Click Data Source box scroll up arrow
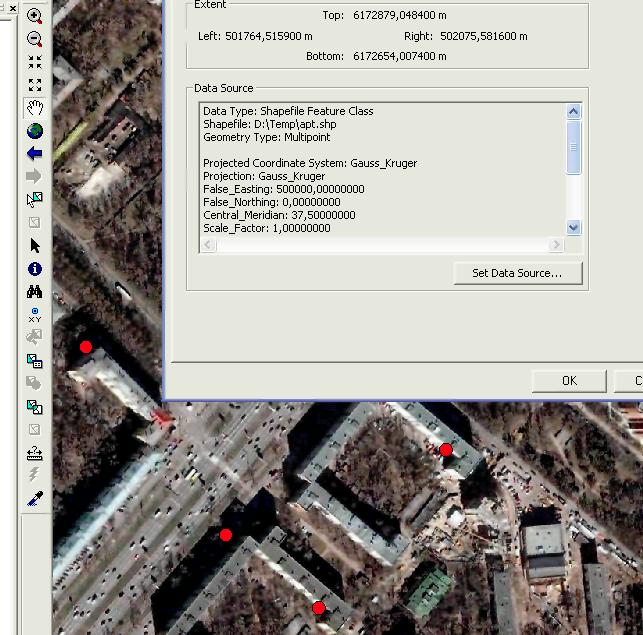The width and height of the screenshot is (643, 635). pyautogui.click(x=573, y=111)
